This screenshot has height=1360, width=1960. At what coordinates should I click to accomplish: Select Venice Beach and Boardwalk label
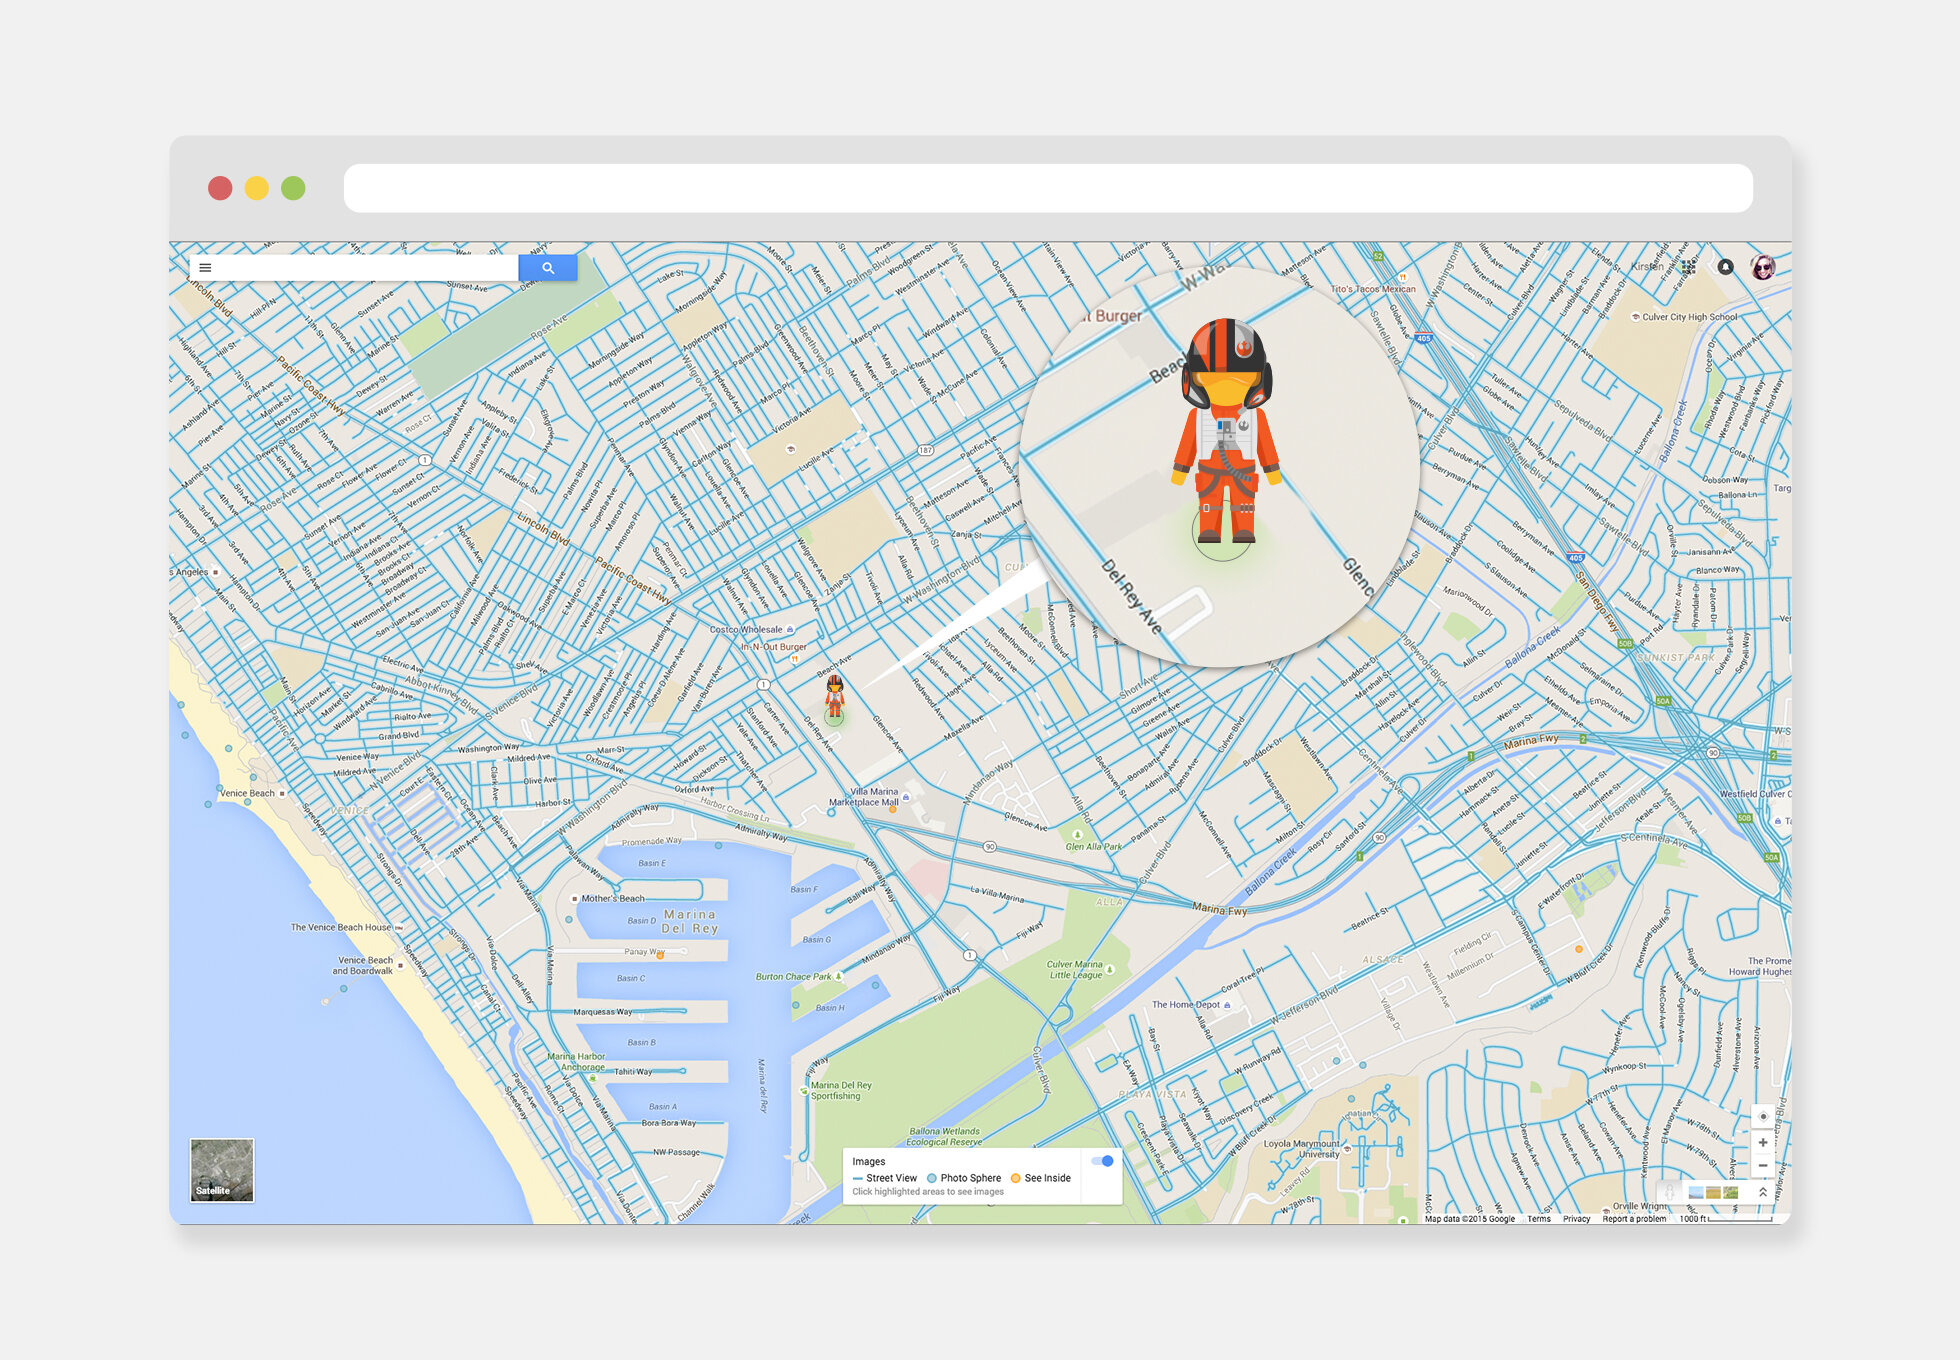tap(362, 965)
